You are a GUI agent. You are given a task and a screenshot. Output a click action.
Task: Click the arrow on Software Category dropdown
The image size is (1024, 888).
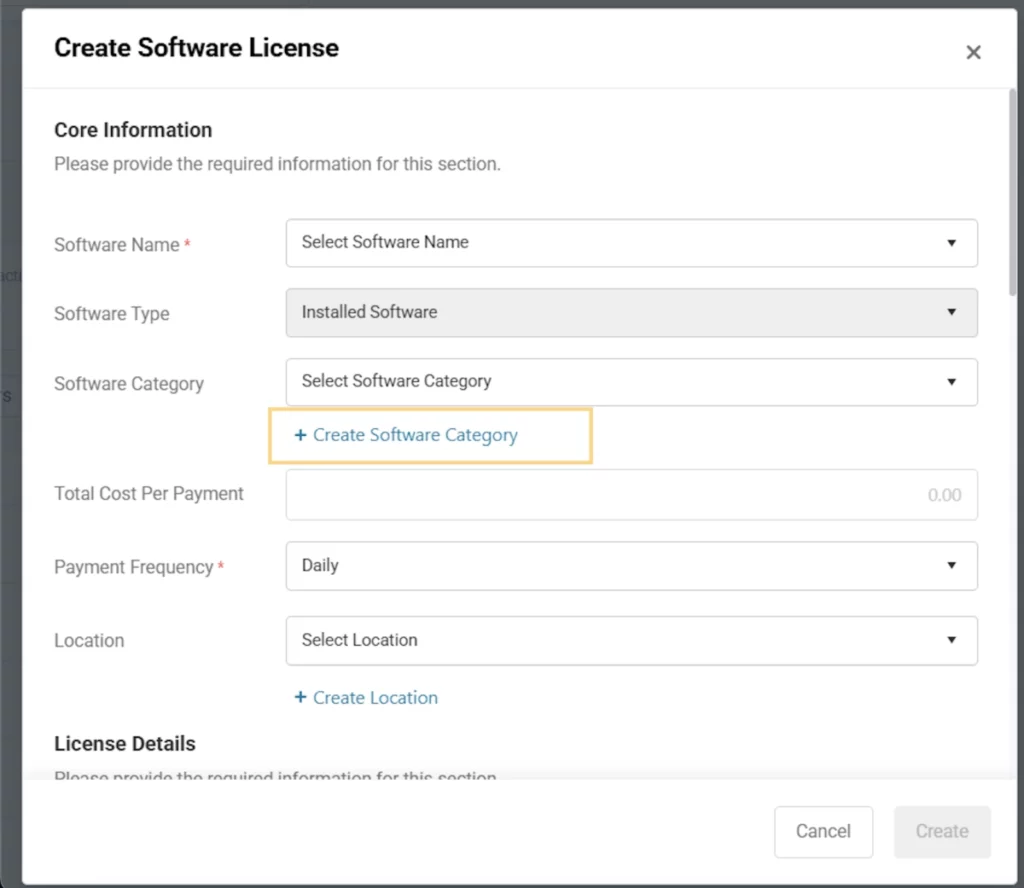(951, 382)
